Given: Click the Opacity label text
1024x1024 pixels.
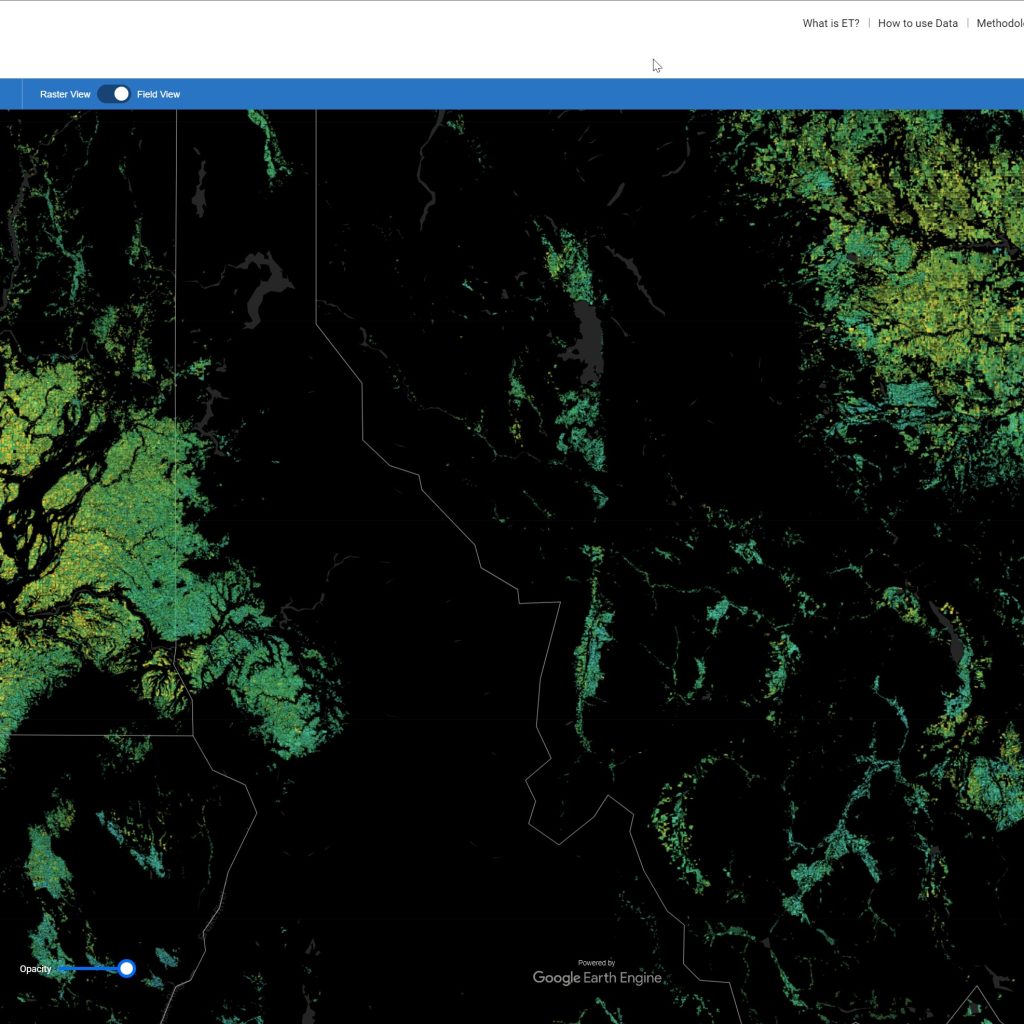Looking at the screenshot, I should coord(35,969).
